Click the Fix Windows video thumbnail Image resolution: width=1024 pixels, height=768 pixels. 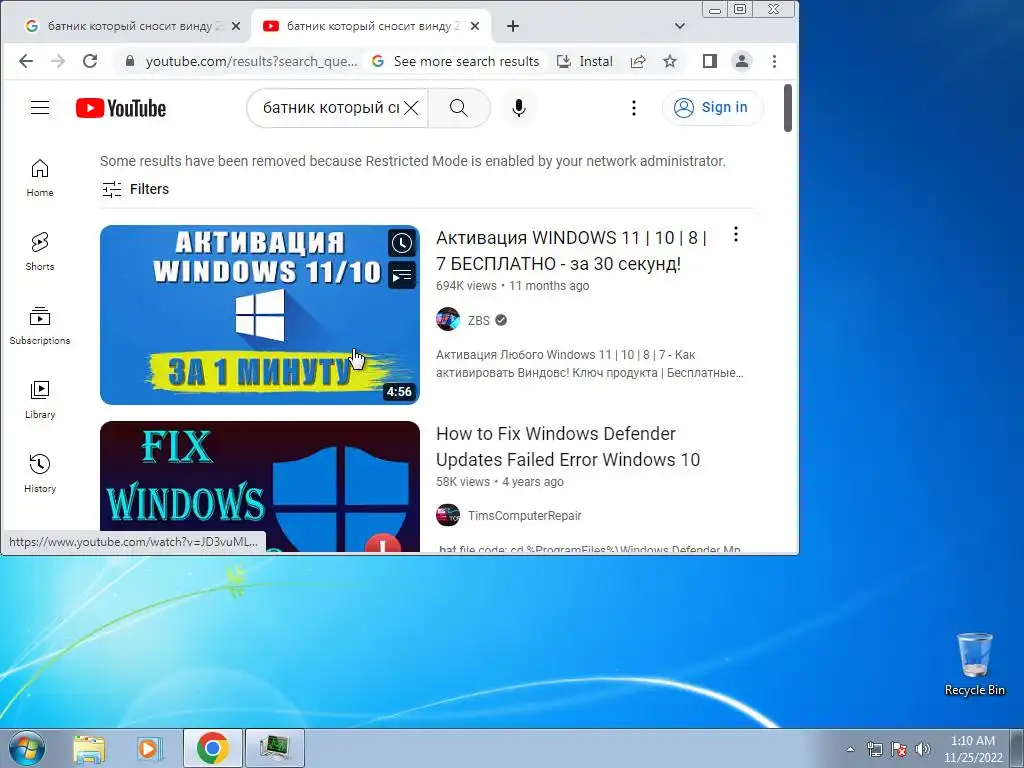pos(260,487)
